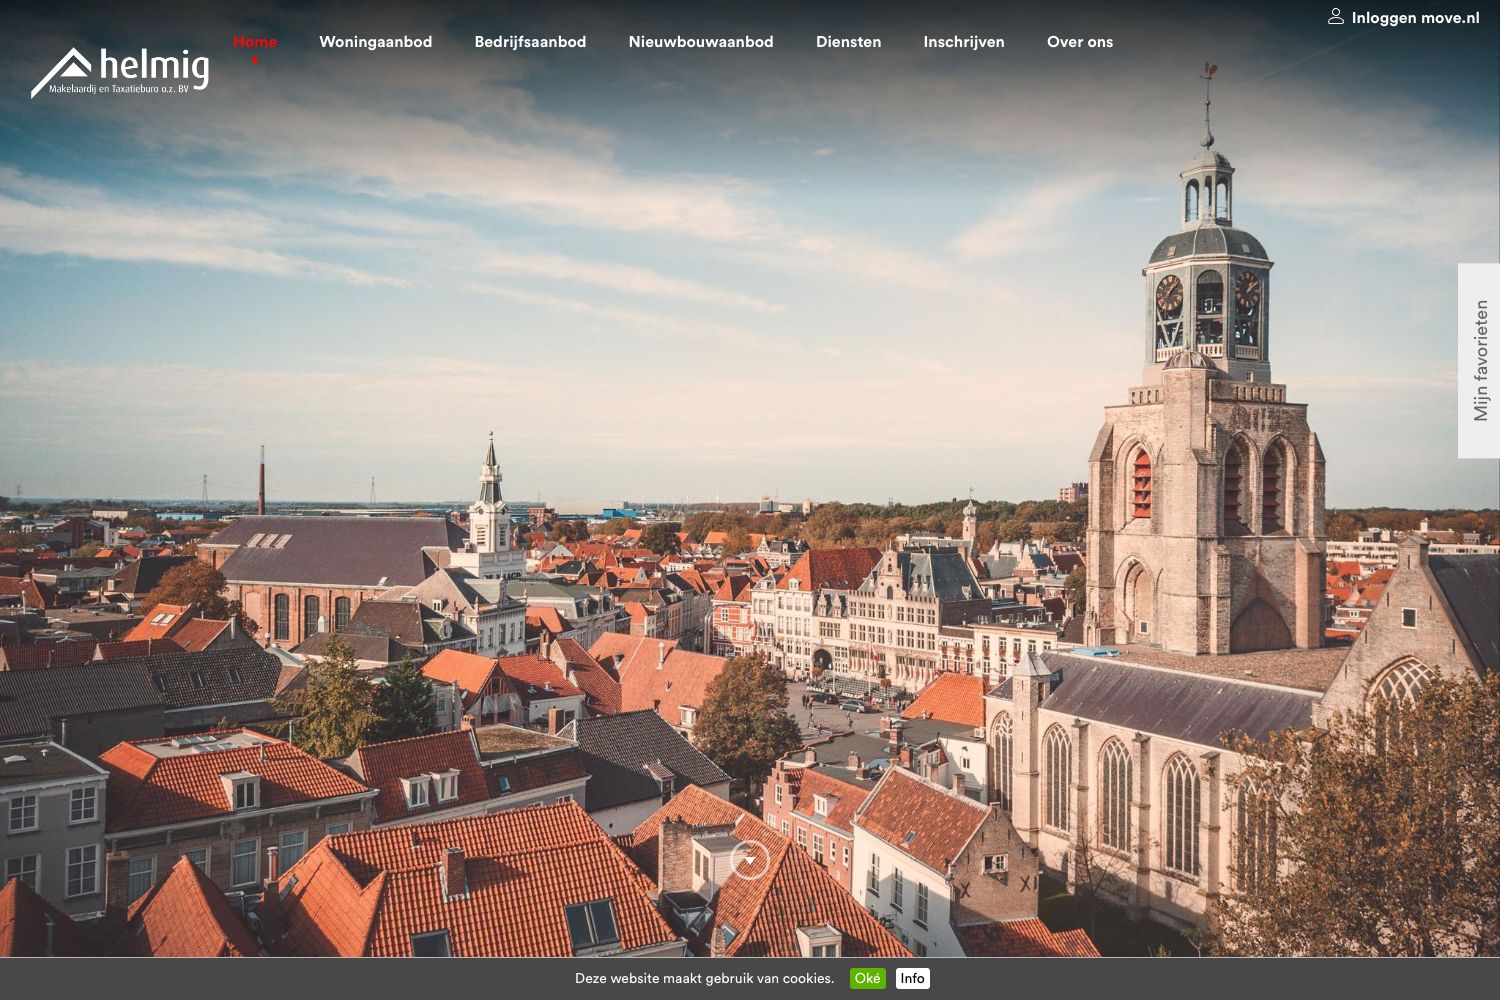Open the Home menu item

255,42
